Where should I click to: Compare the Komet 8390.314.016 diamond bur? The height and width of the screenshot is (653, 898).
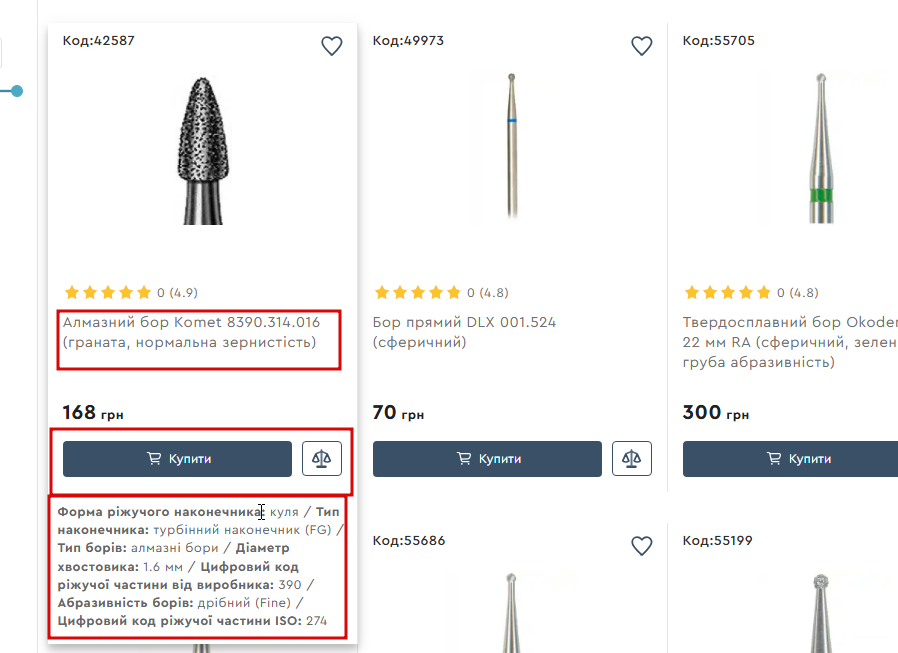[322, 459]
